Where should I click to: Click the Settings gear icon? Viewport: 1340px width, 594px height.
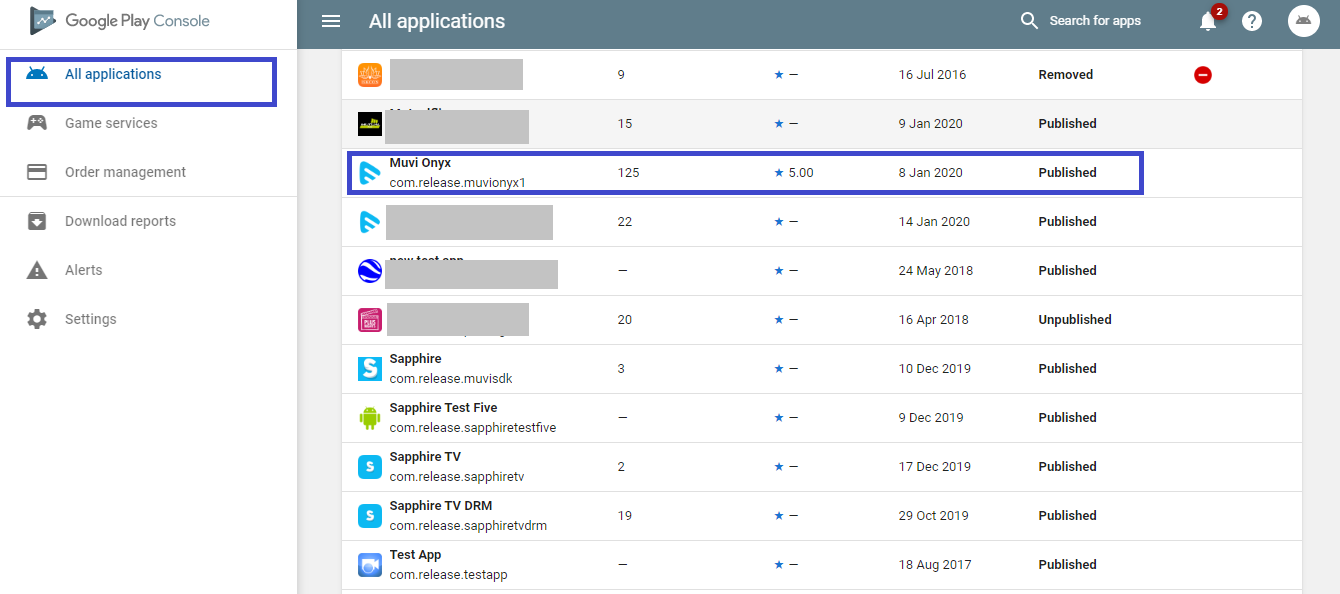pyautogui.click(x=37, y=319)
